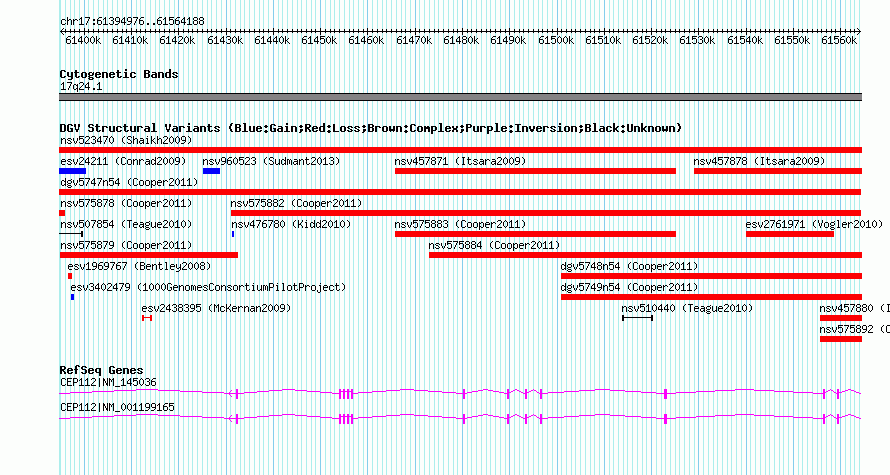Open the nsv575882 (Cooper2011) label
Viewport: 890px width, 475px height.
[x=296, y=203]
